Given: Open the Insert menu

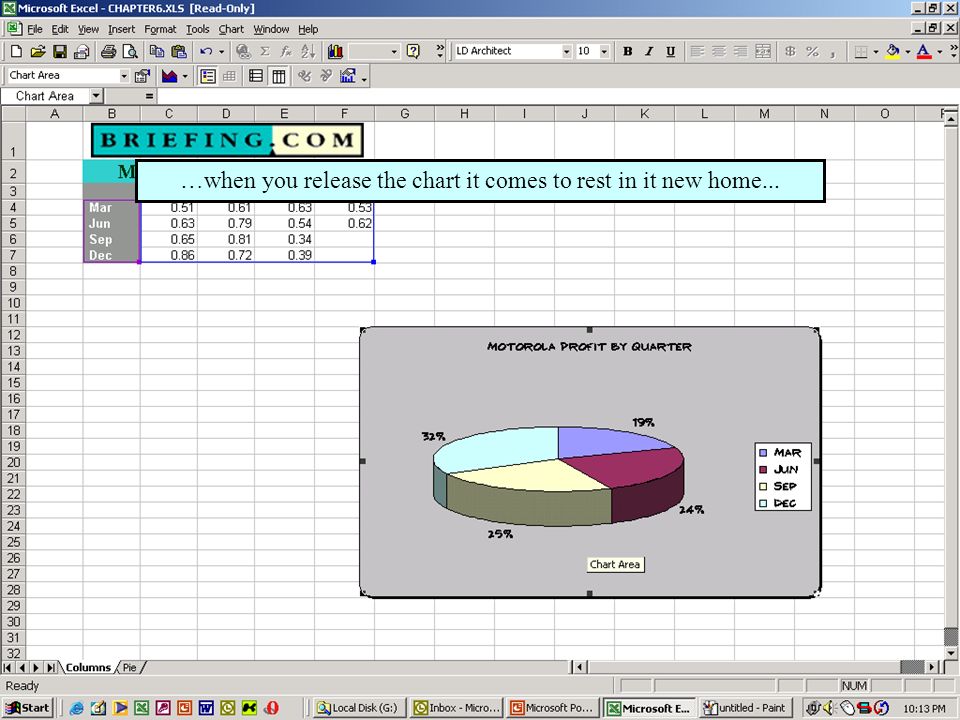Looking at the screenshot, I should pos(121,29).
